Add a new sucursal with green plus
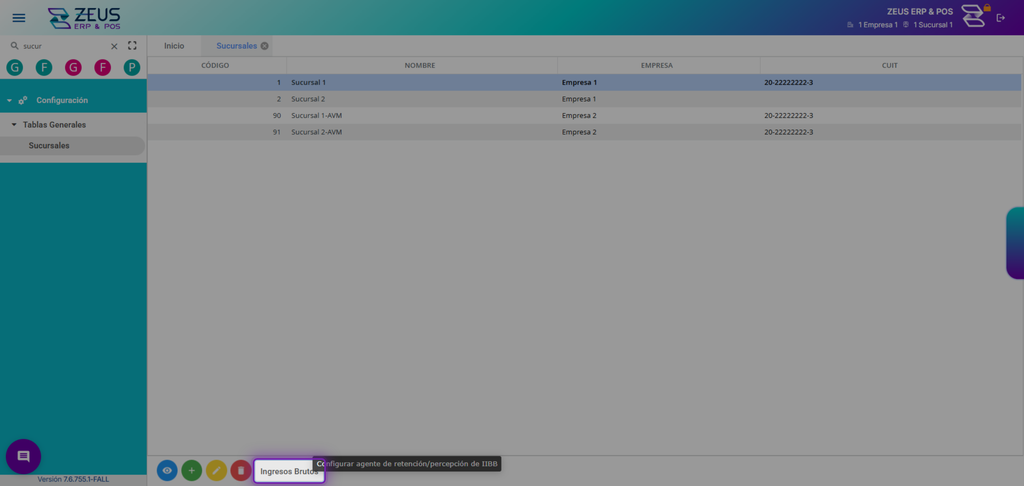 191,470
